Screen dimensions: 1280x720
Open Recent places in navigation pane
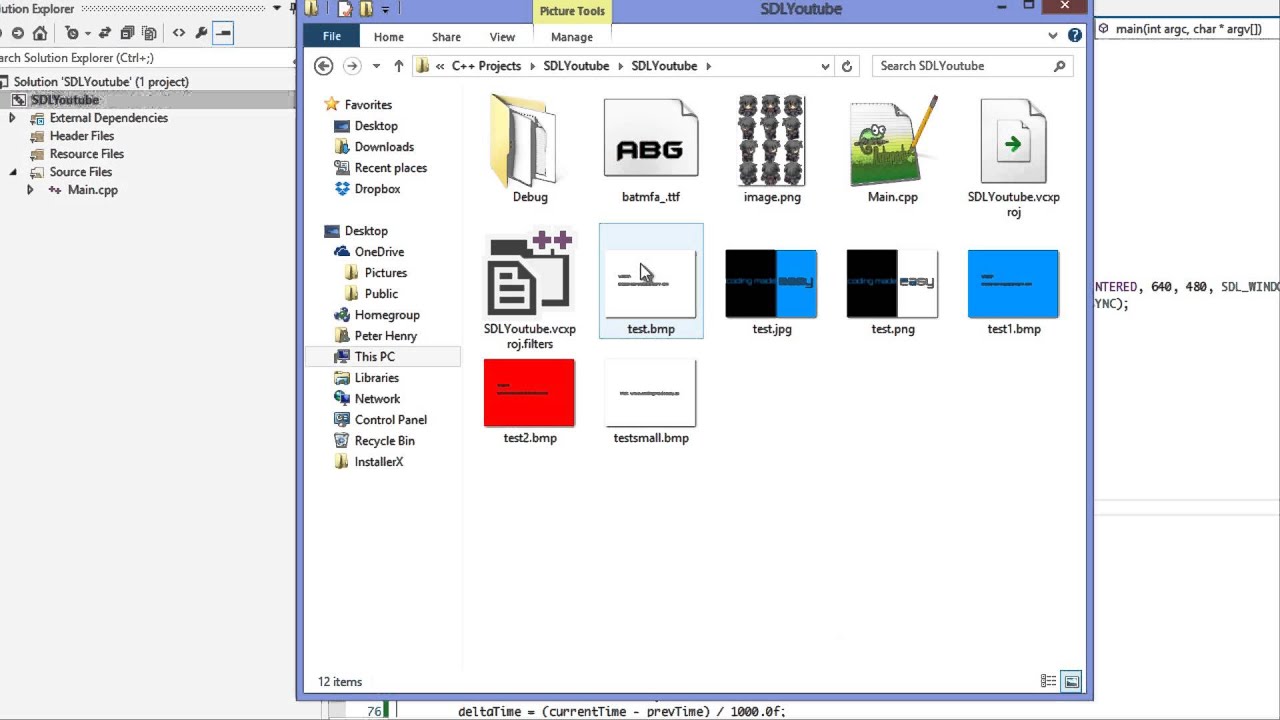click(390, 168)
